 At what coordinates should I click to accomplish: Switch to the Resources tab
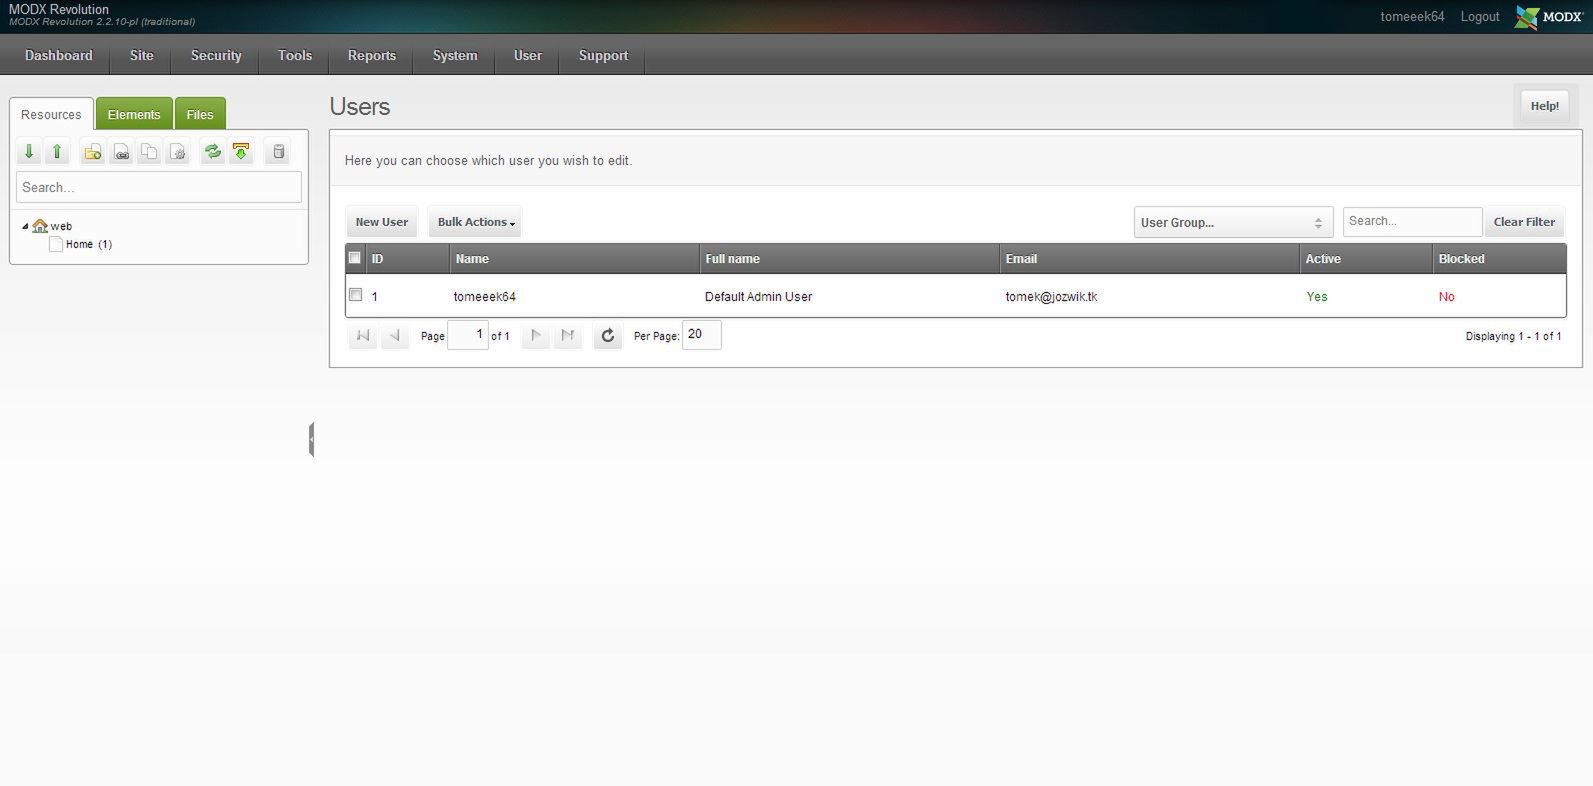click(x=51, y=114)
